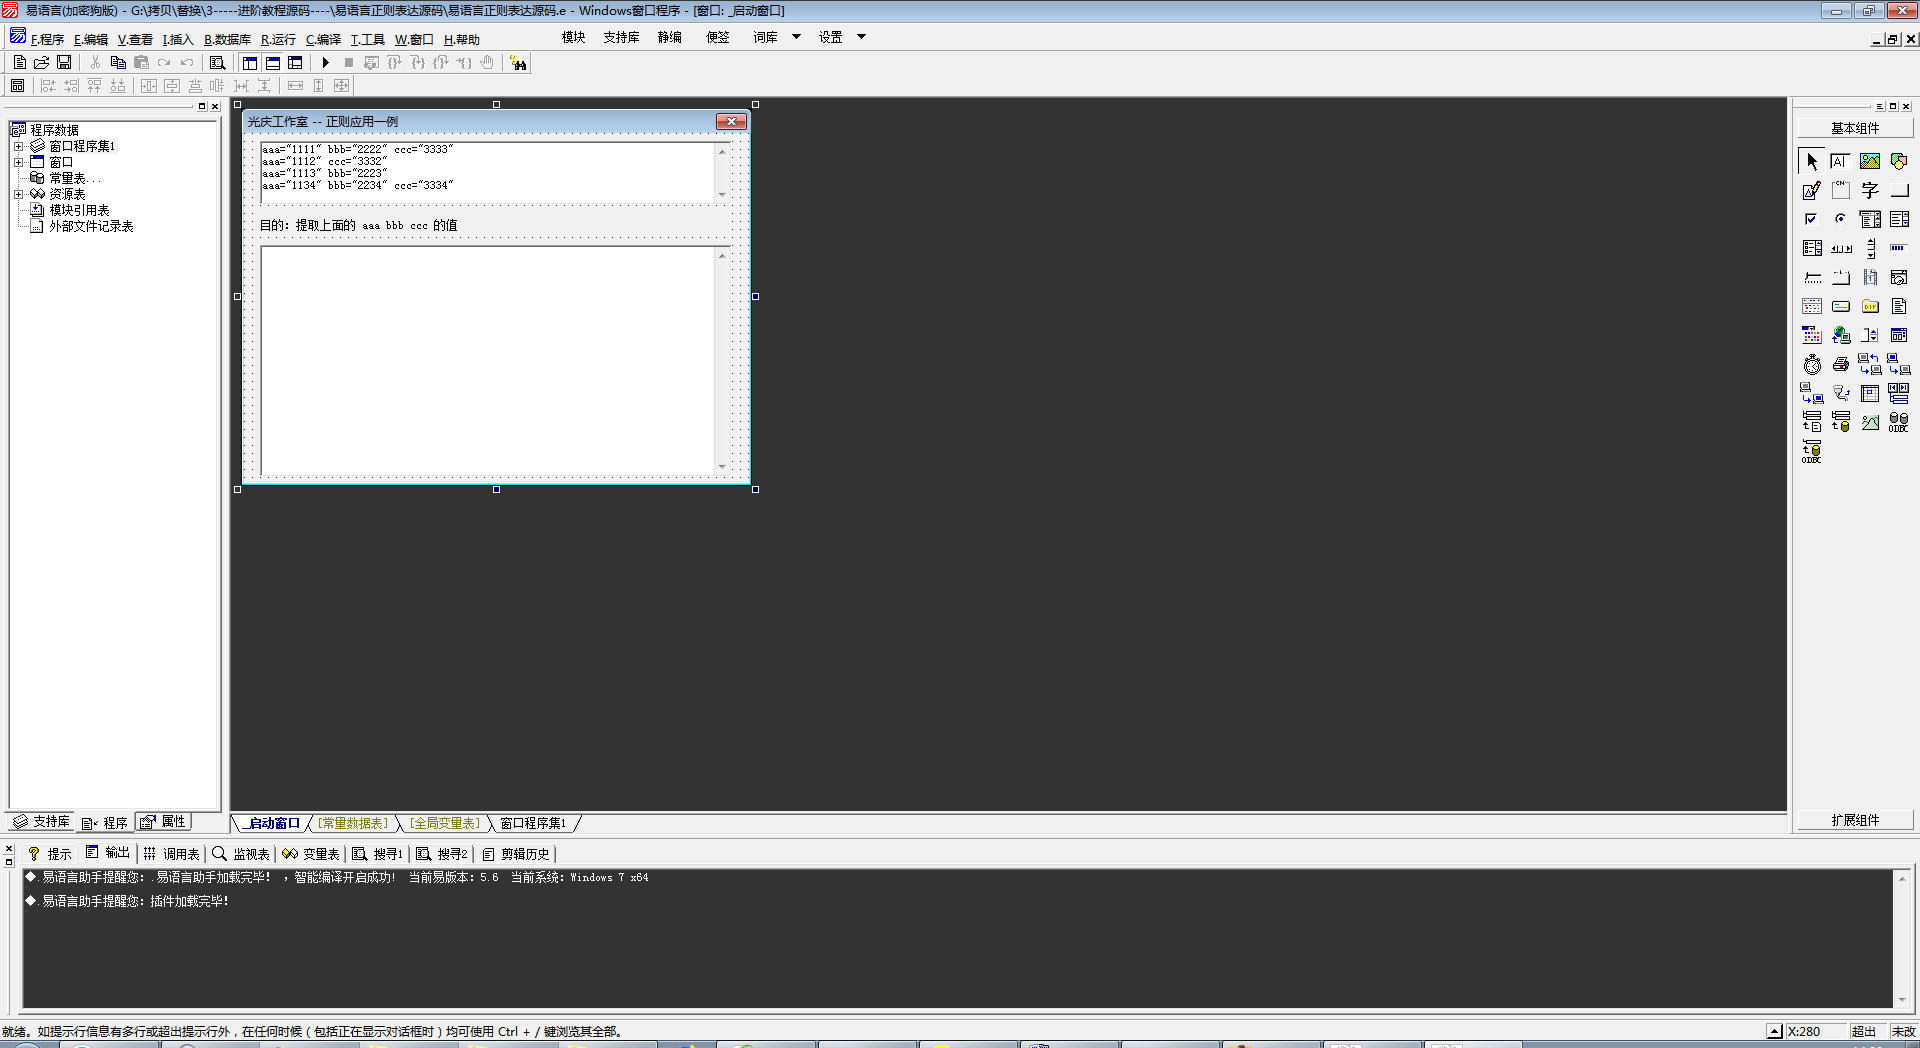Viewport: 1920px width, 1048px height.
Task: Select the checkbox component icon
Action: tap(1812, 219)
